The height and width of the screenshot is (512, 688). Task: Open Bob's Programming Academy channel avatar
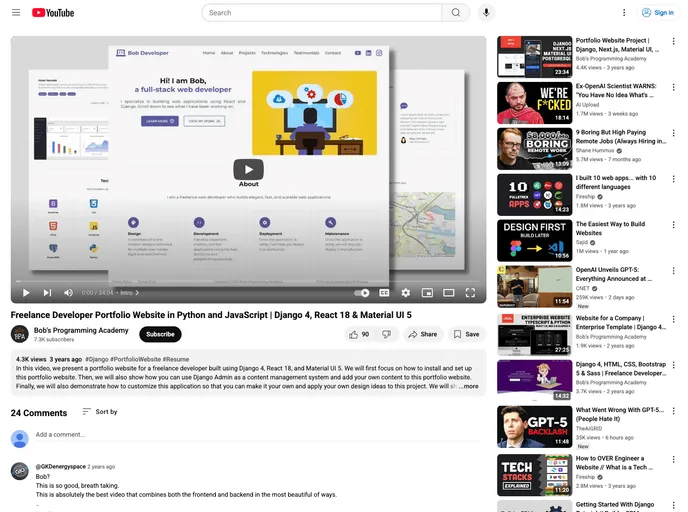[20, 334]
